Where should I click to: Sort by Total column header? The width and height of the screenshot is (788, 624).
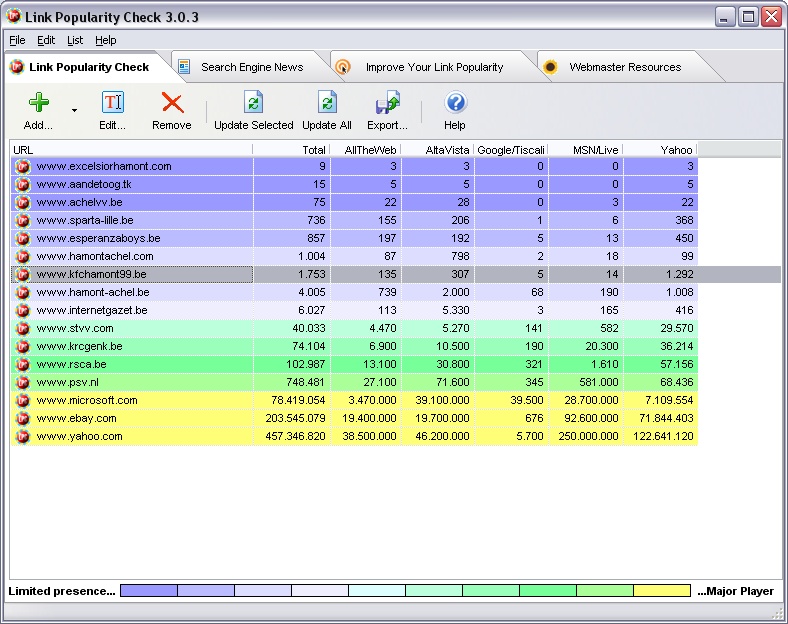[291, 150]
